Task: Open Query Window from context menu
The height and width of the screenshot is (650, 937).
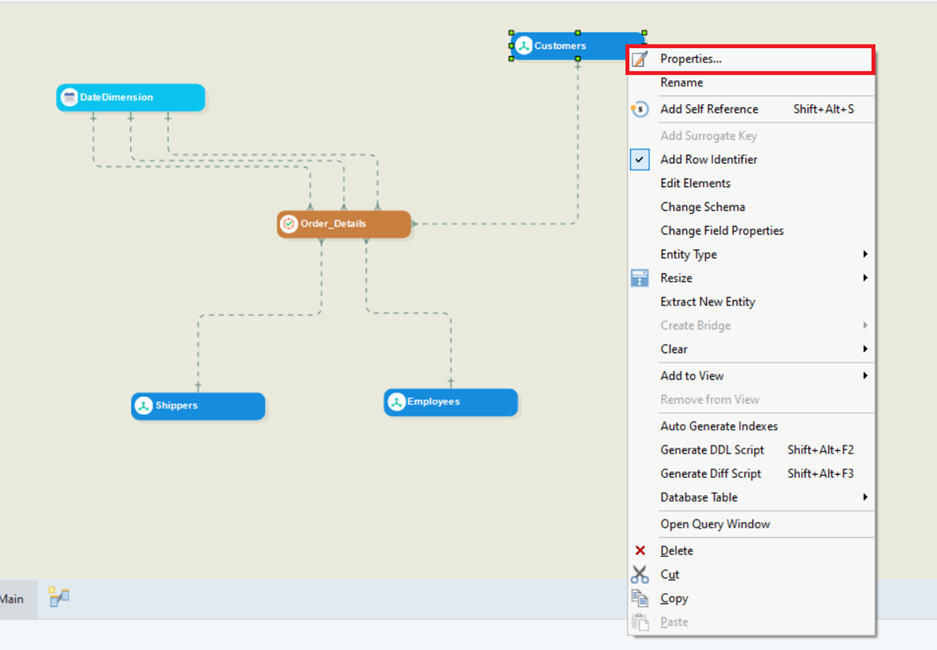Action: pos(715,524)
